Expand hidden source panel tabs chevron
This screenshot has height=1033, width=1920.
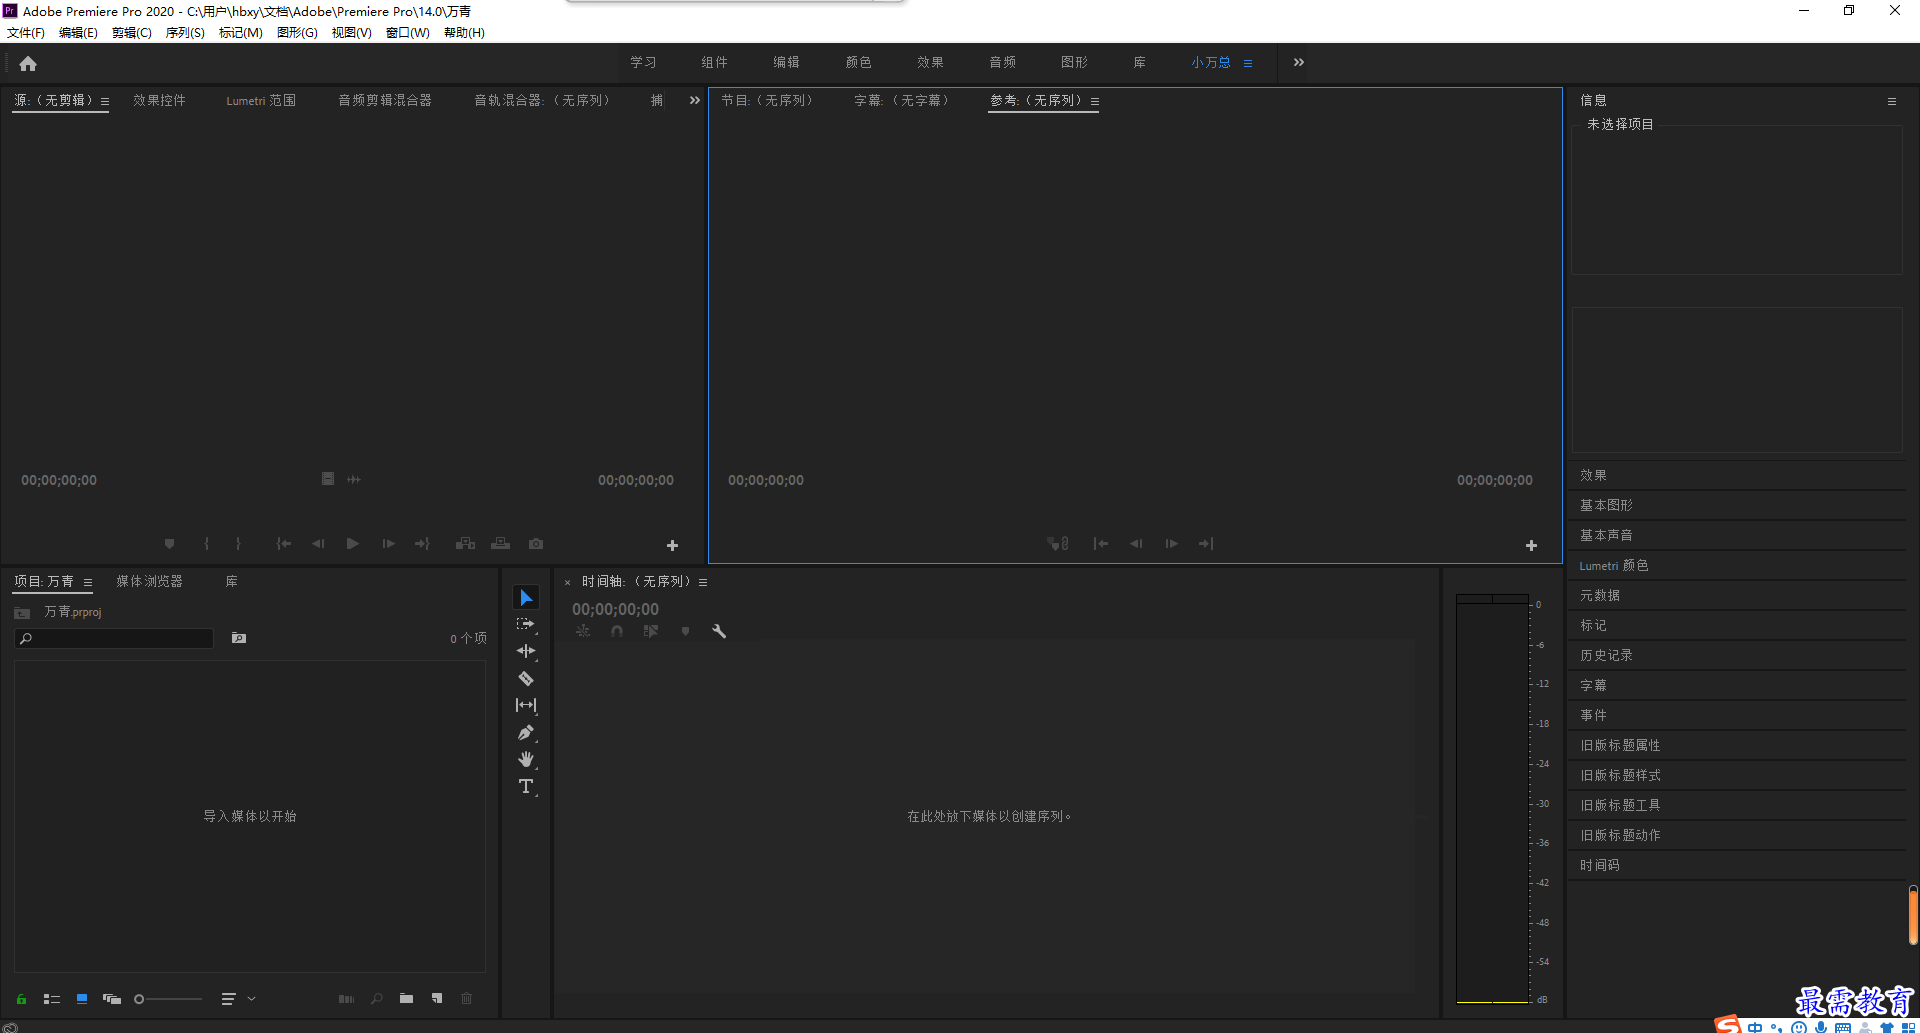695,100
